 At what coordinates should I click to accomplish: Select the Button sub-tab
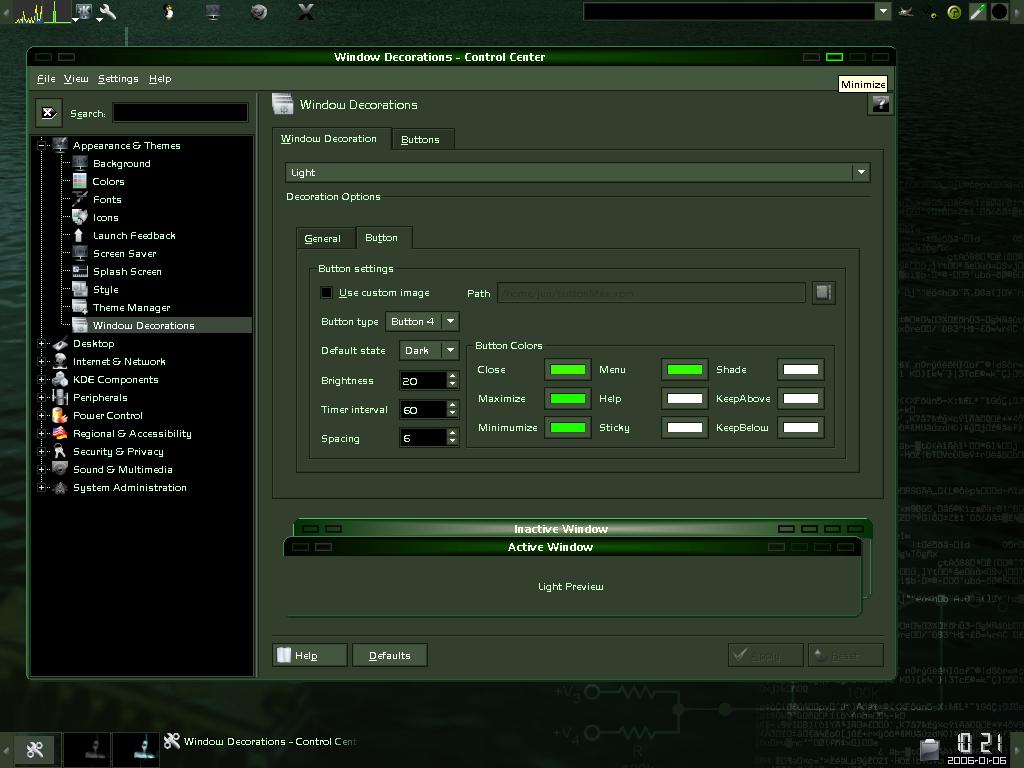coord(384,238)
